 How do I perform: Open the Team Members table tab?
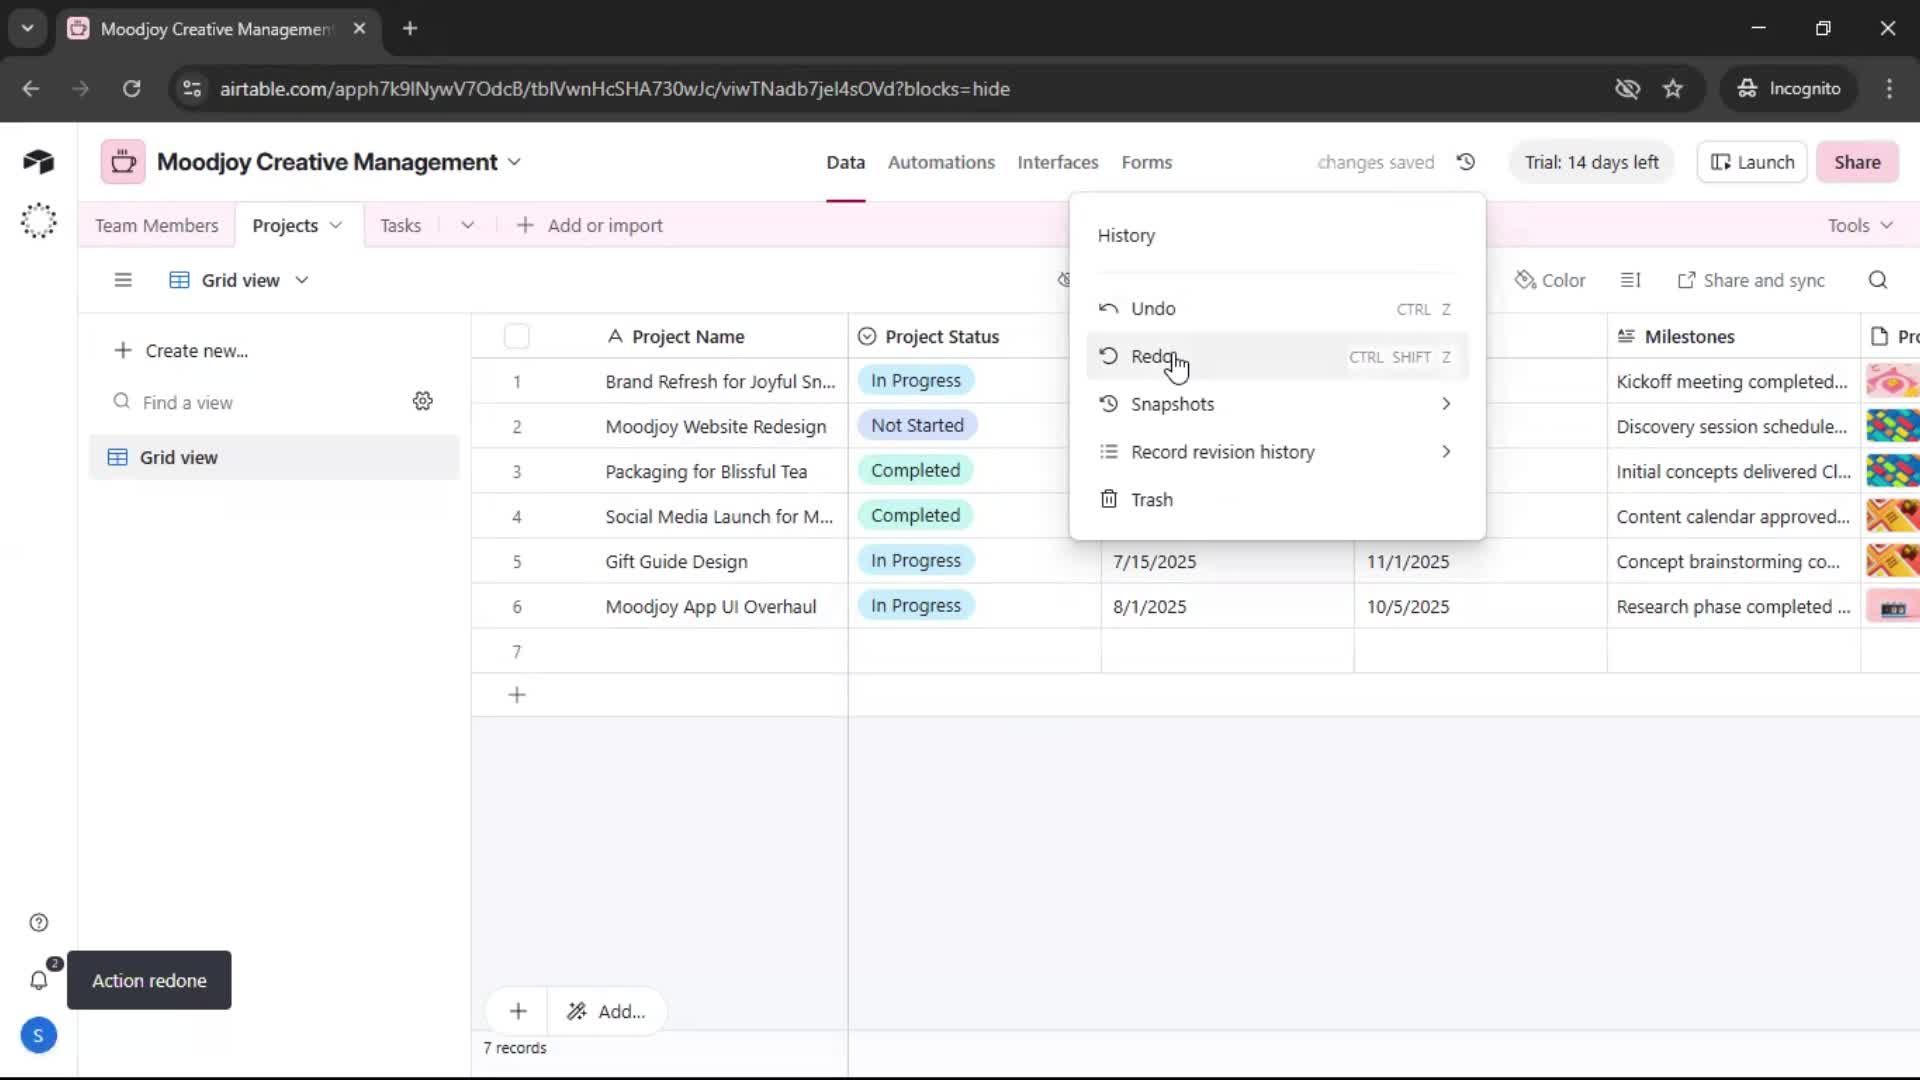point(156,225)
